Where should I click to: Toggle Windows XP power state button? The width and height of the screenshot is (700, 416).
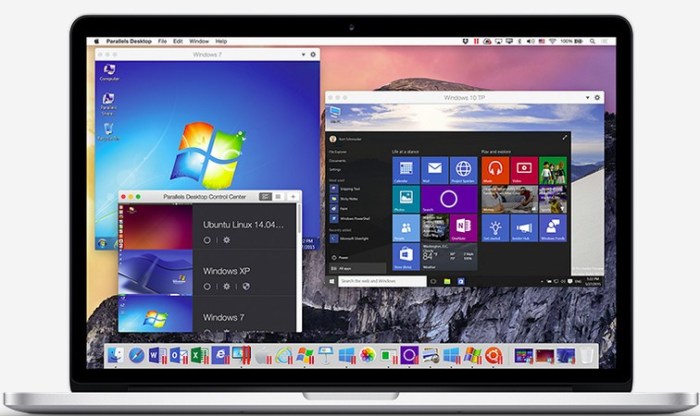(207, 286)
